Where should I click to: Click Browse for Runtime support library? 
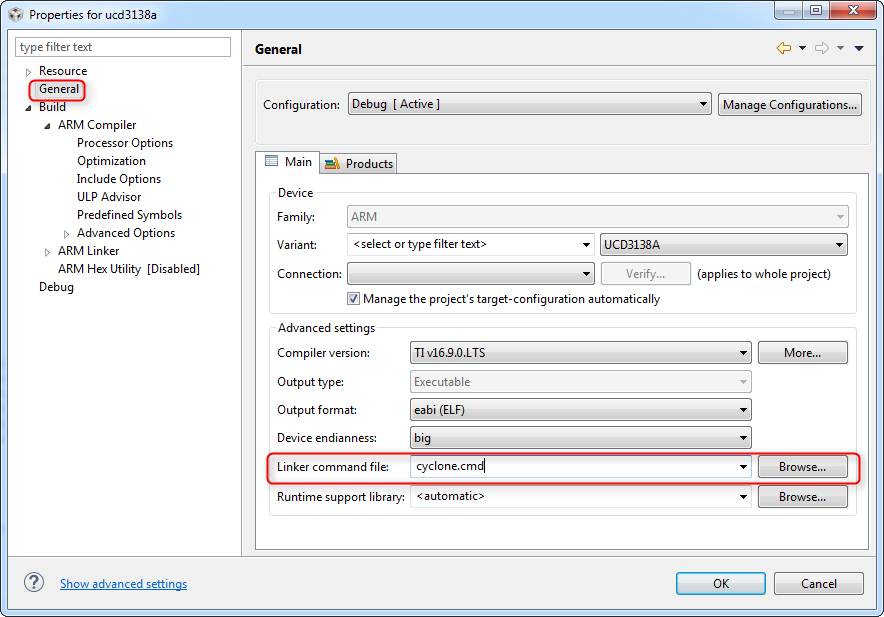click(802, 497)
